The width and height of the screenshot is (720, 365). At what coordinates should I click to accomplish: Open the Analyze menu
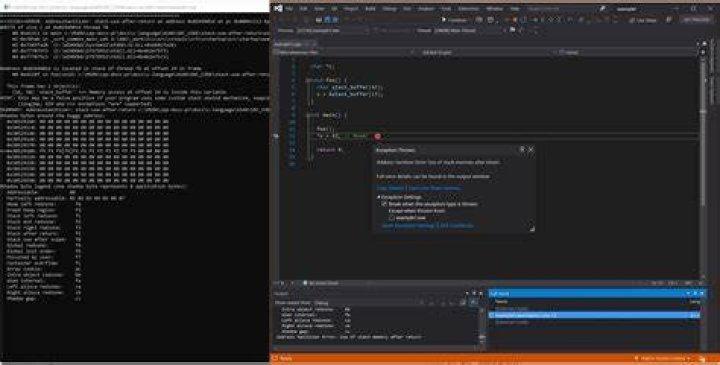(426, 9)
